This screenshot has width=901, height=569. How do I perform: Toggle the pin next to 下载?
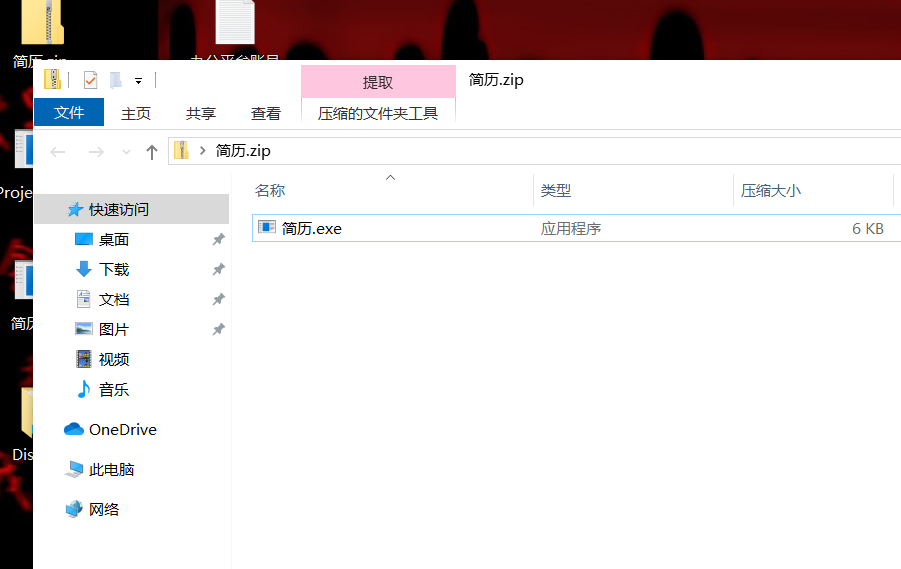click(x=219, y=270)
